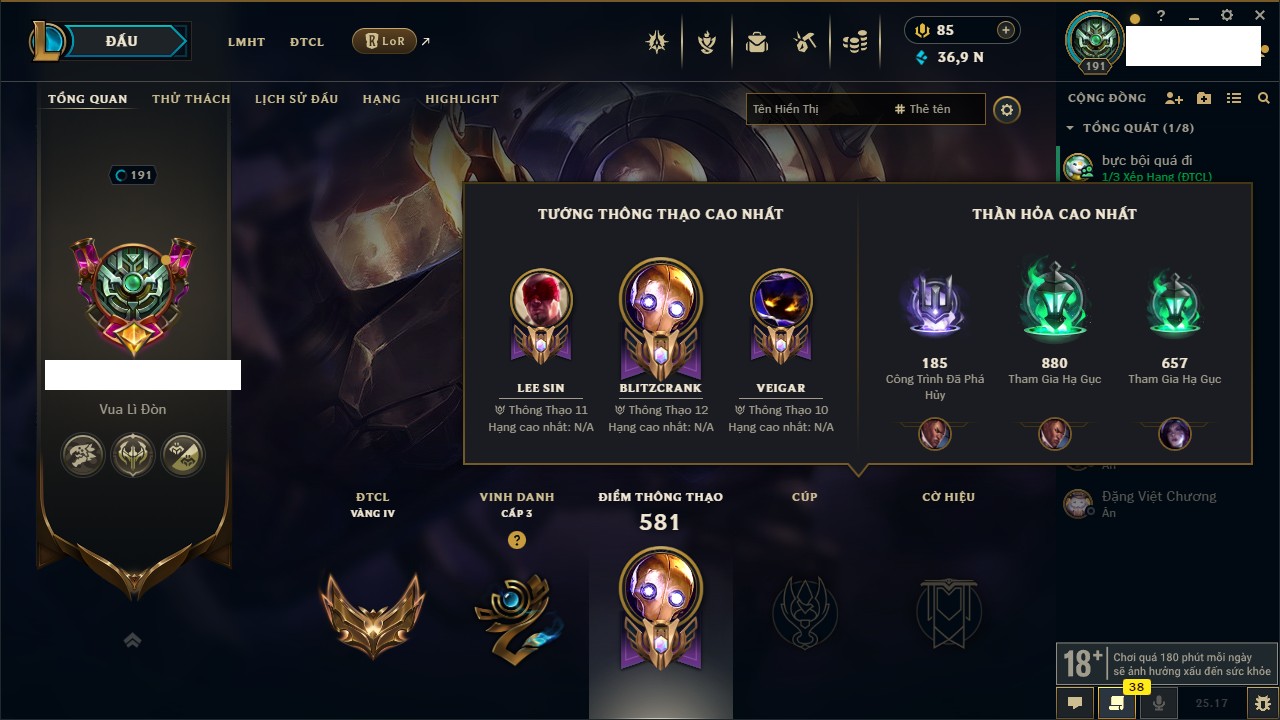This screenshot has height=720, width=1280.
Task: Switch to the LỊCH SỬ ĐẤU tab
Action: (x=296, y=99)
